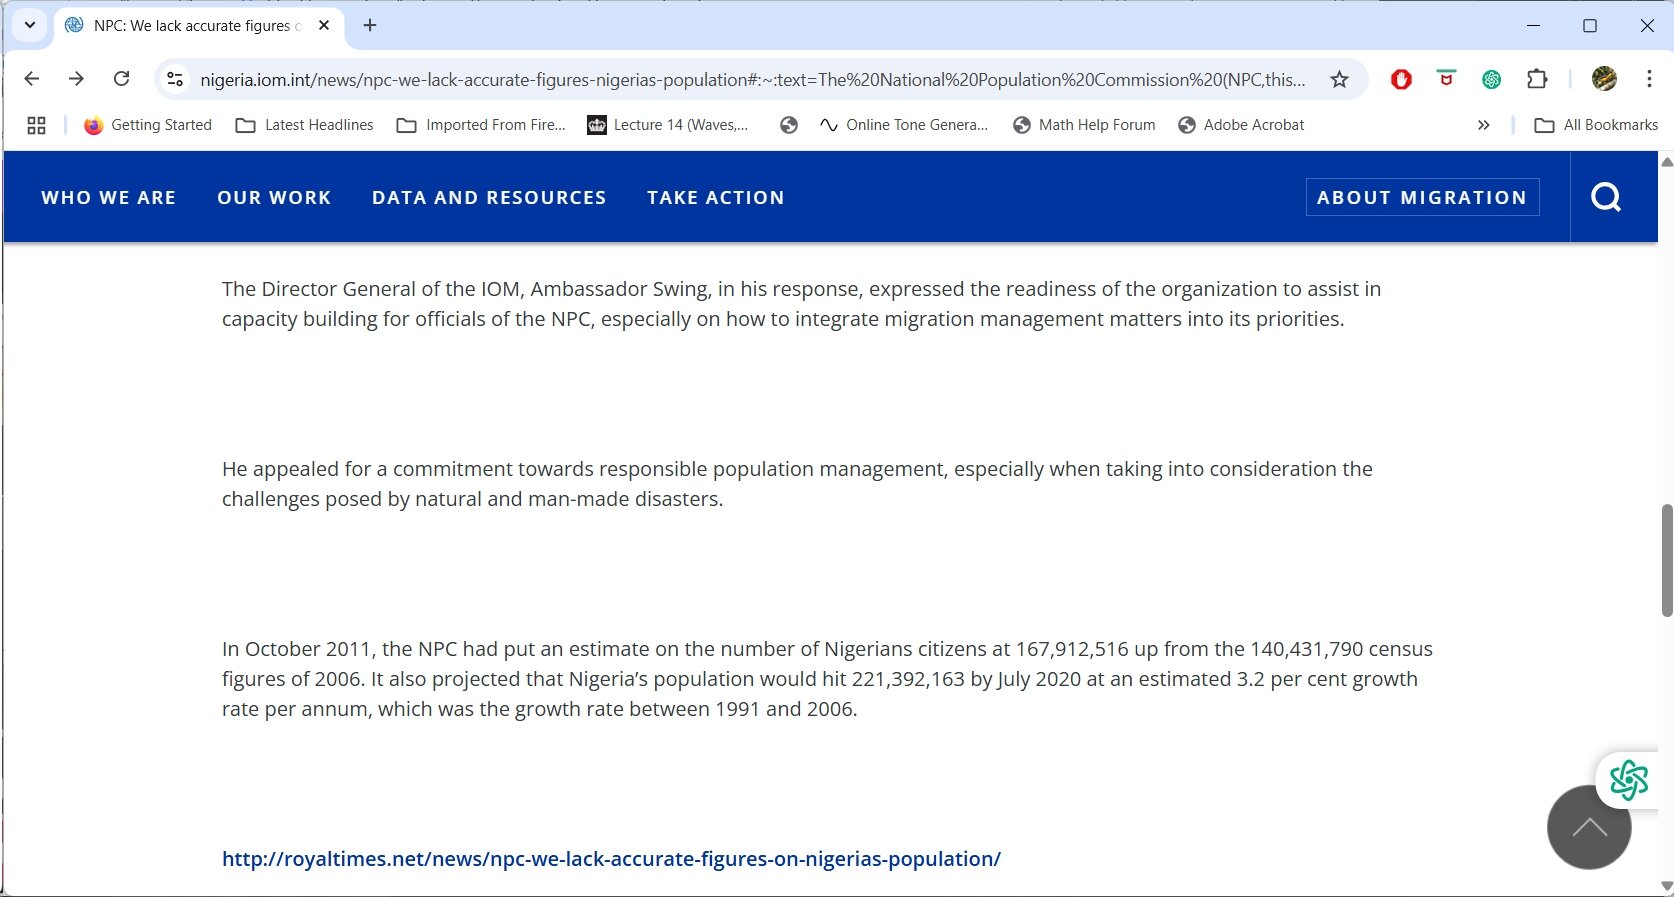
Task: Reload the page
Action: click(121, 79)
